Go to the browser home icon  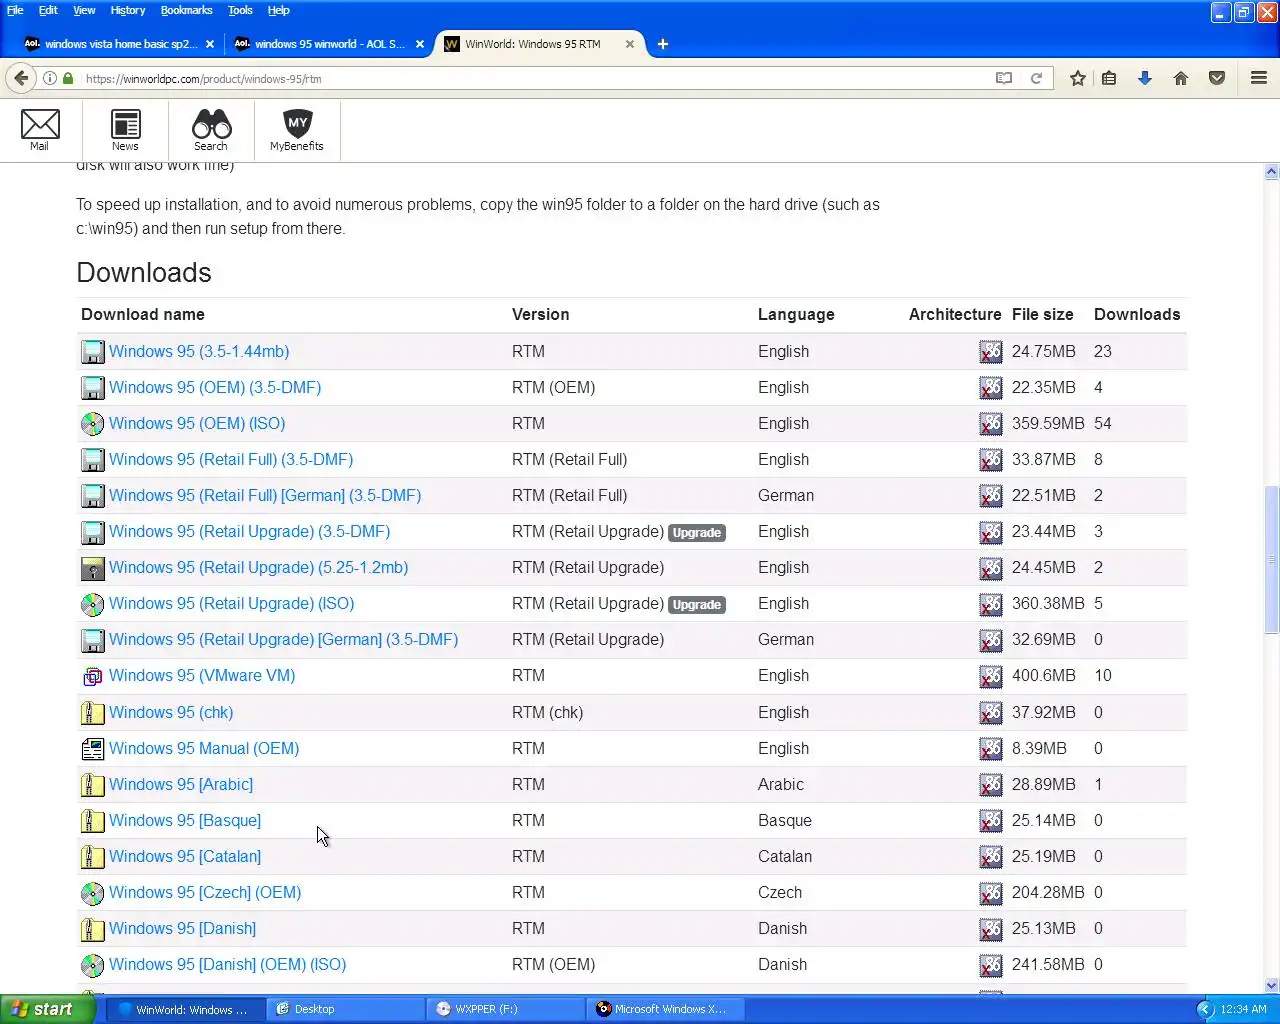click(x=1181, y=78)
